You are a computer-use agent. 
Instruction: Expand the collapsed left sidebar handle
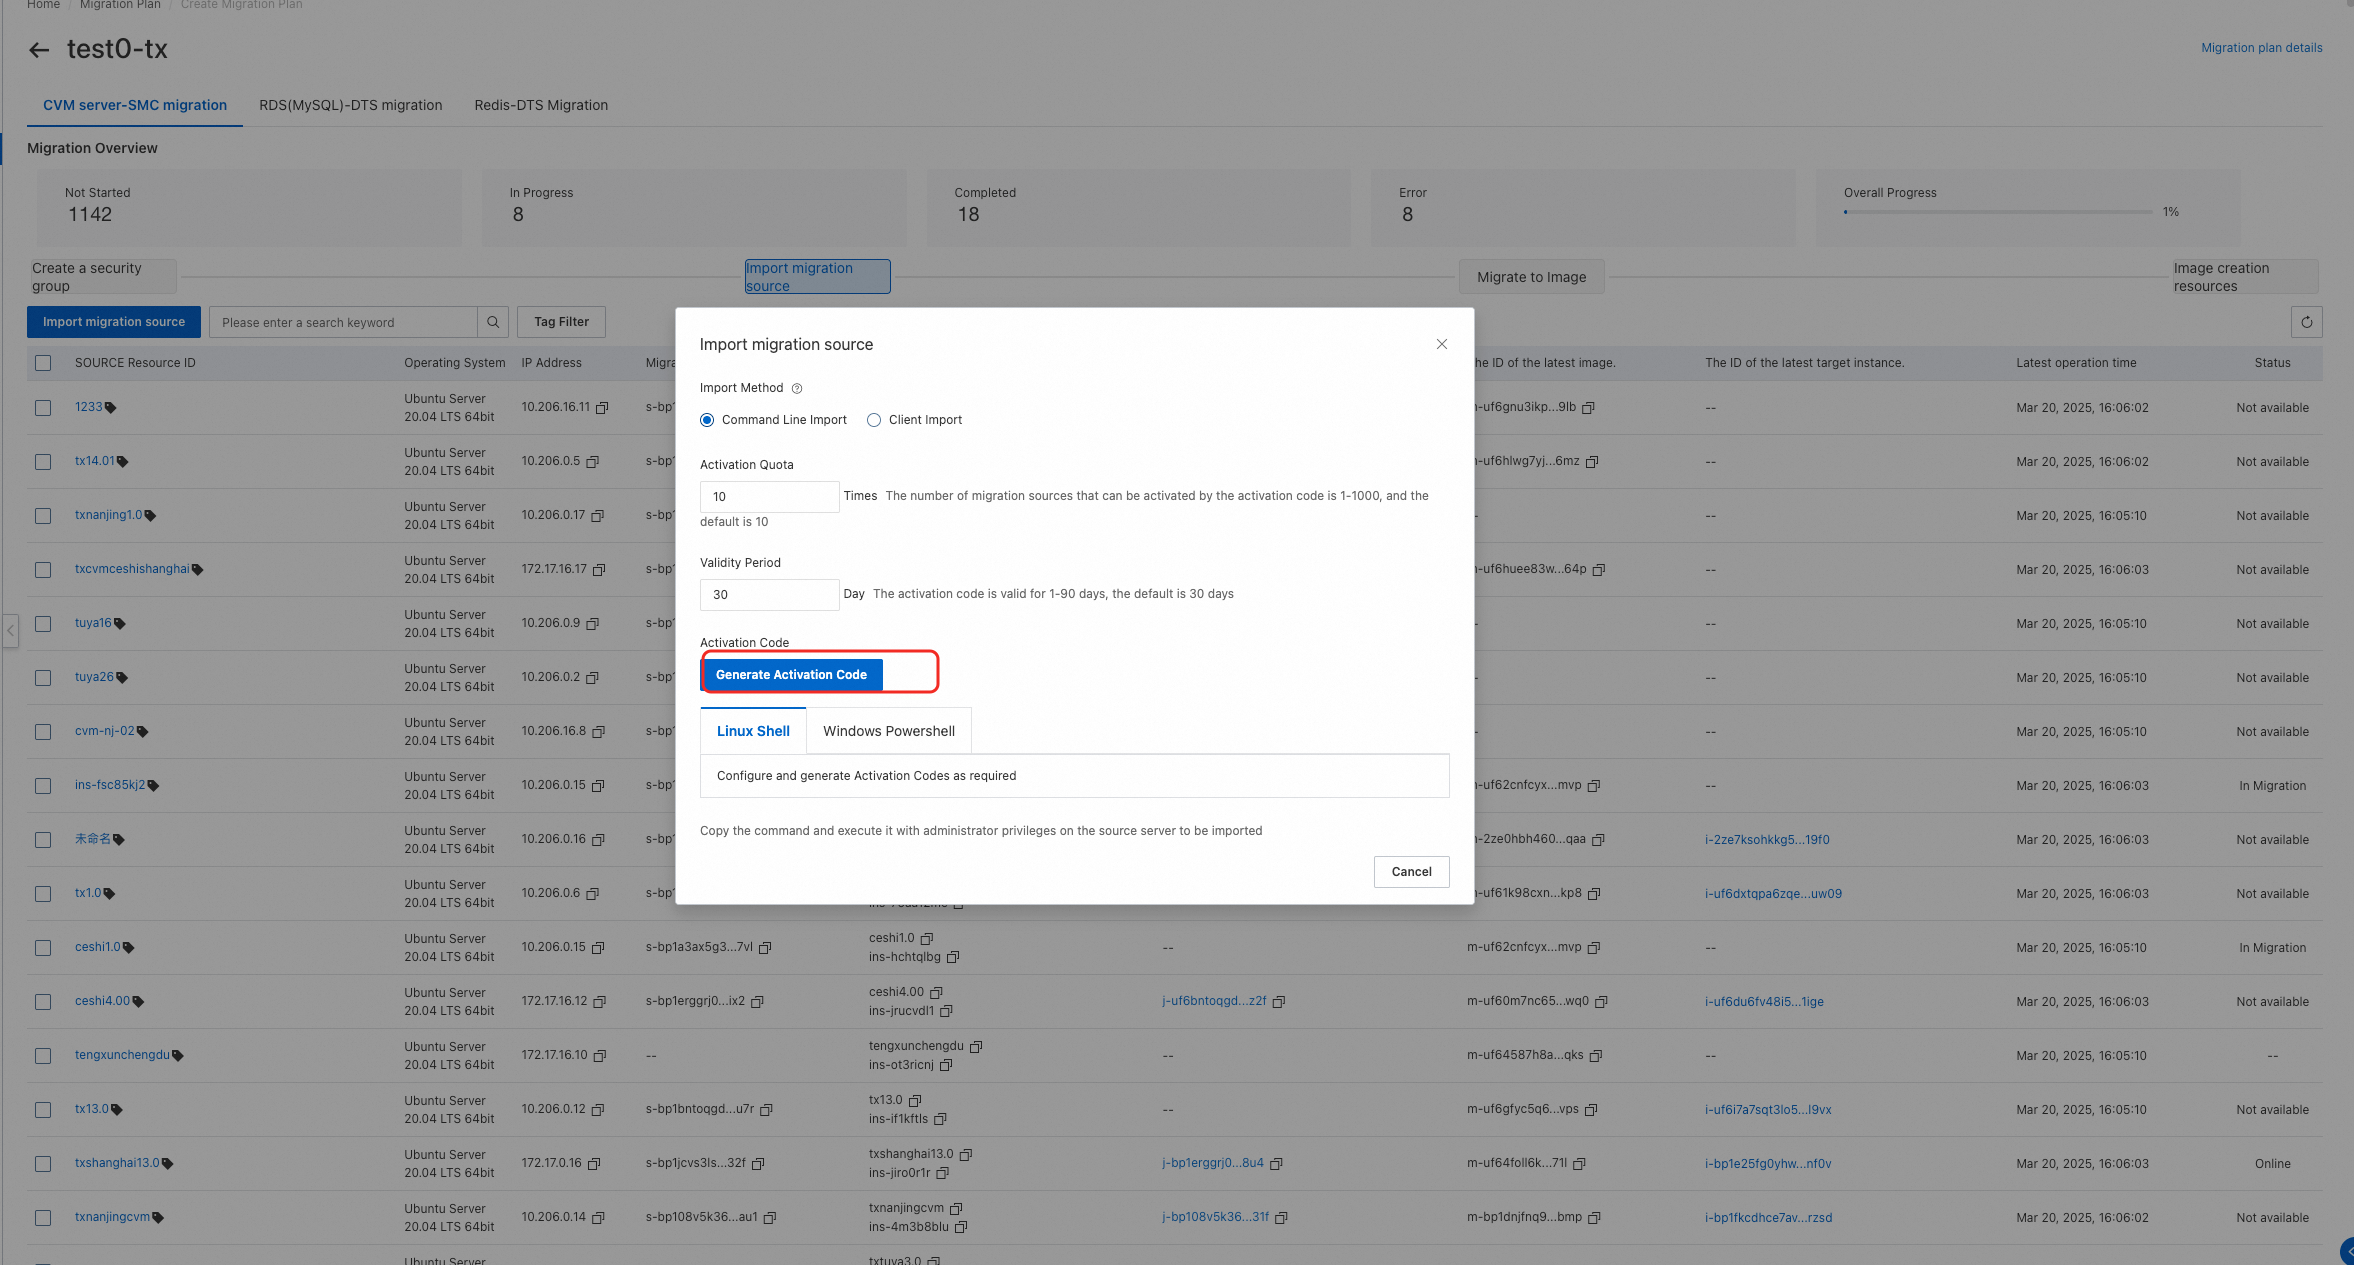(10, 631)
